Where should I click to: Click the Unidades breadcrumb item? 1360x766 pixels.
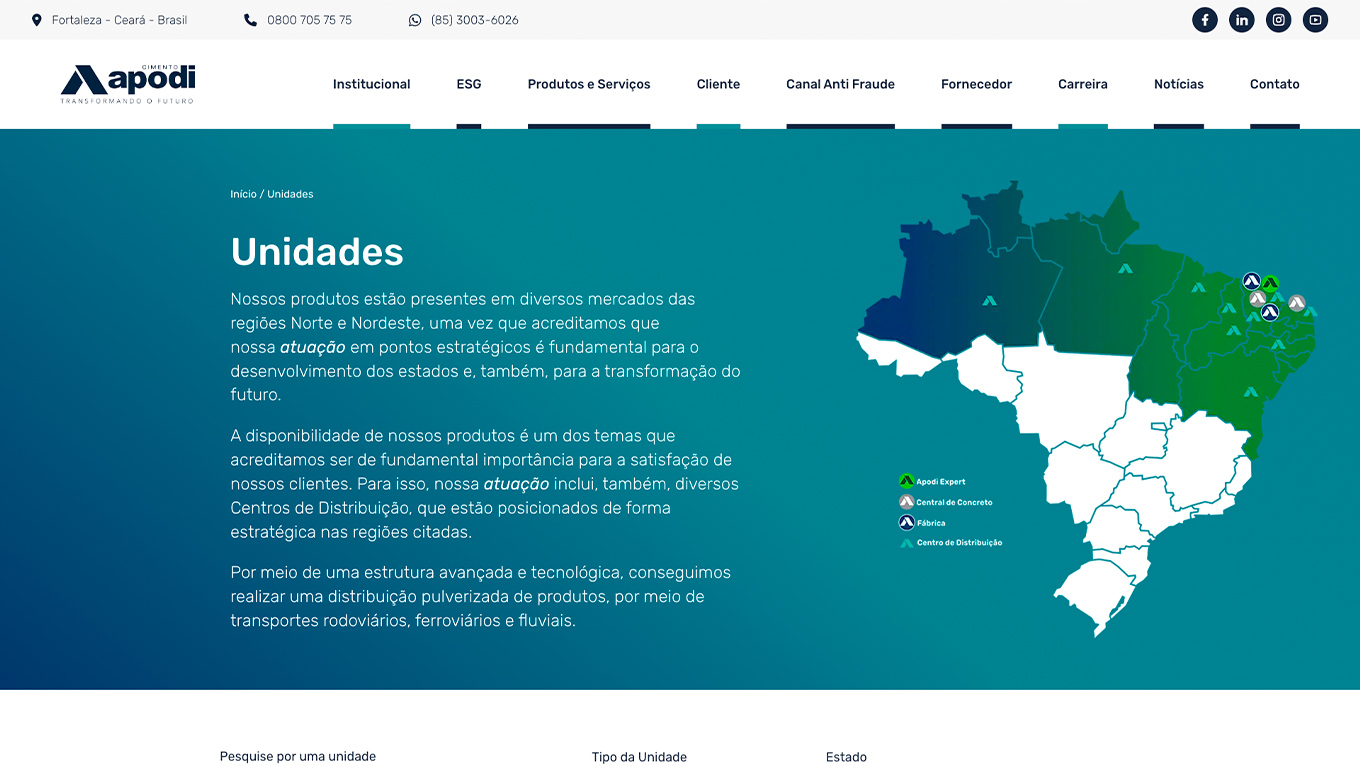pos(290,194)
